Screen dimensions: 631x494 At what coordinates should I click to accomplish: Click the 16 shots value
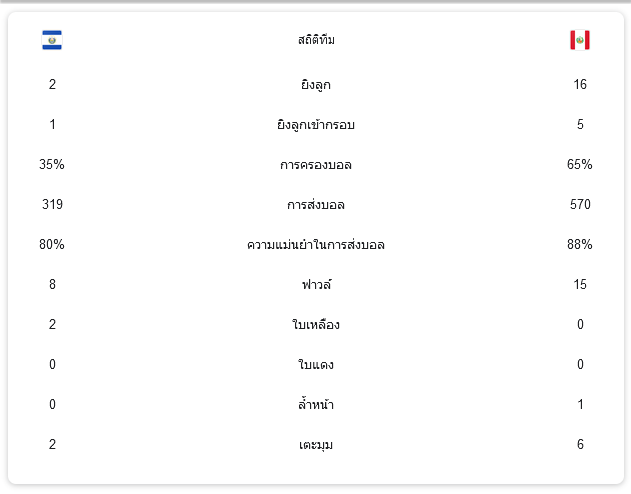point(580,84)
